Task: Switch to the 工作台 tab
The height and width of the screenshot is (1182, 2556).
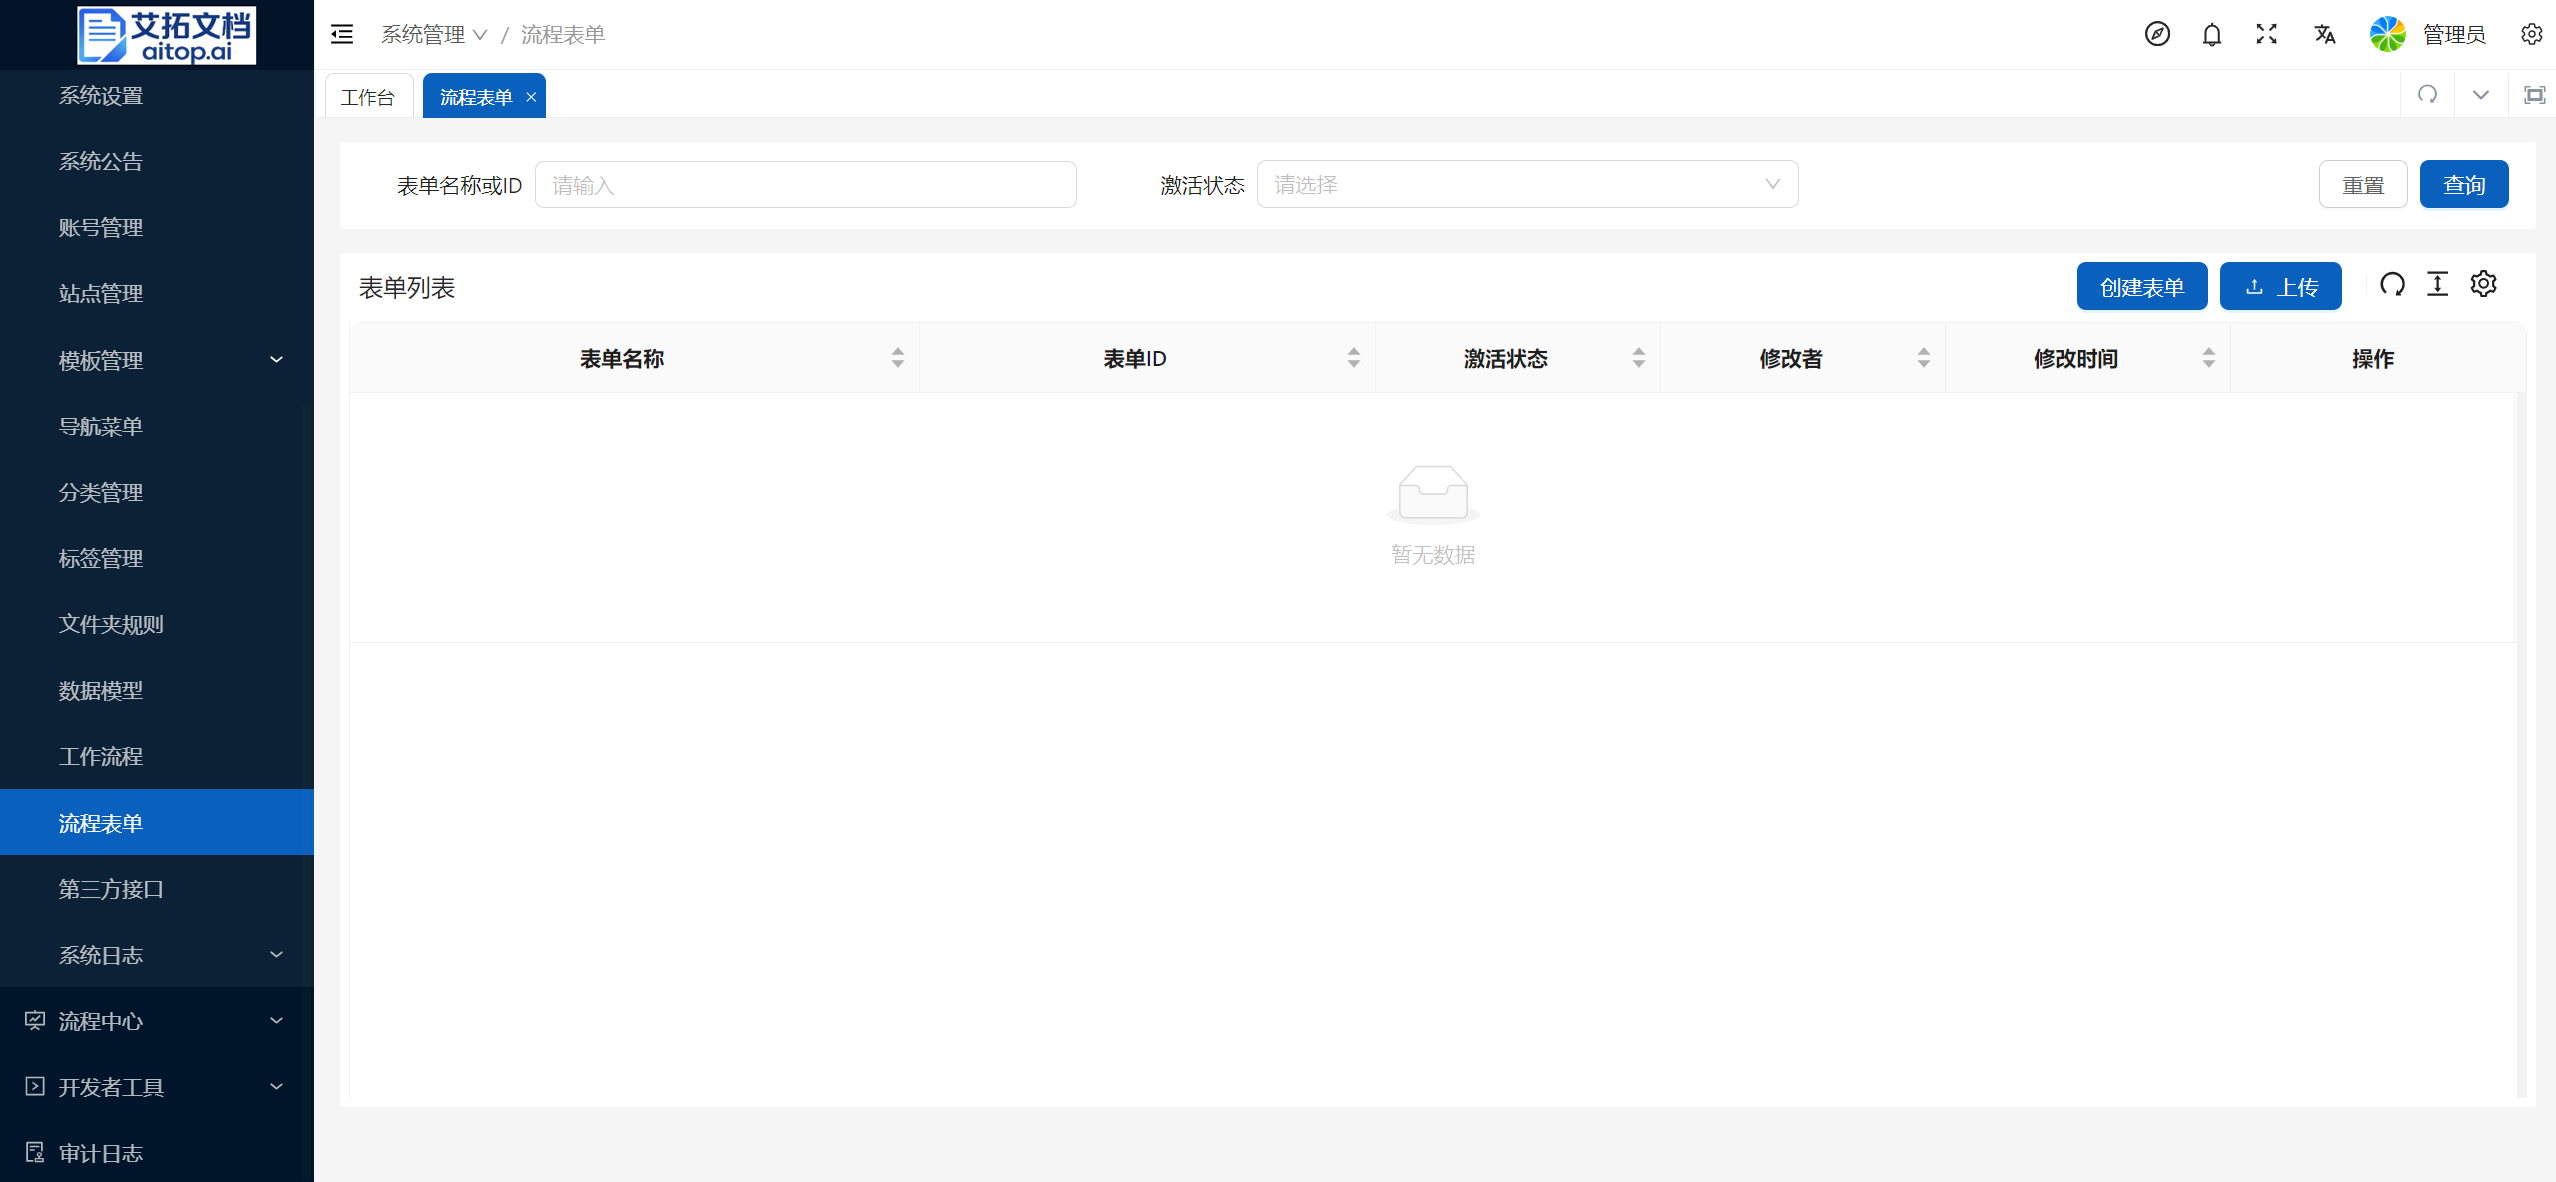Action: [368, 97]
